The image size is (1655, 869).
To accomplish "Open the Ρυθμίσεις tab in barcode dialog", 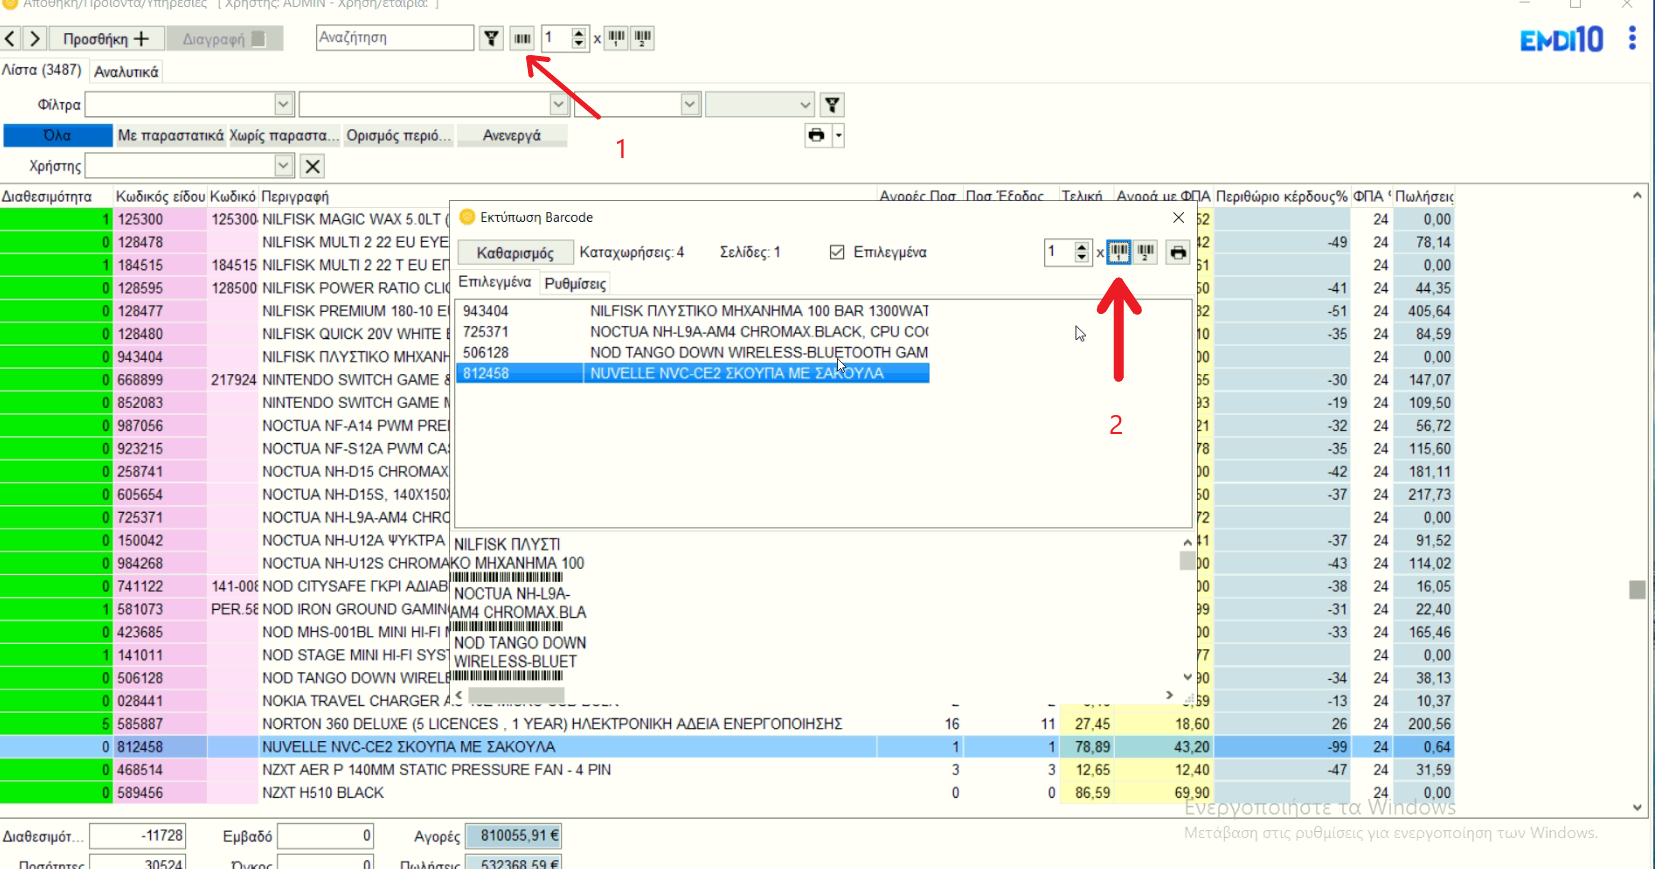I will [x=575, y=284].
